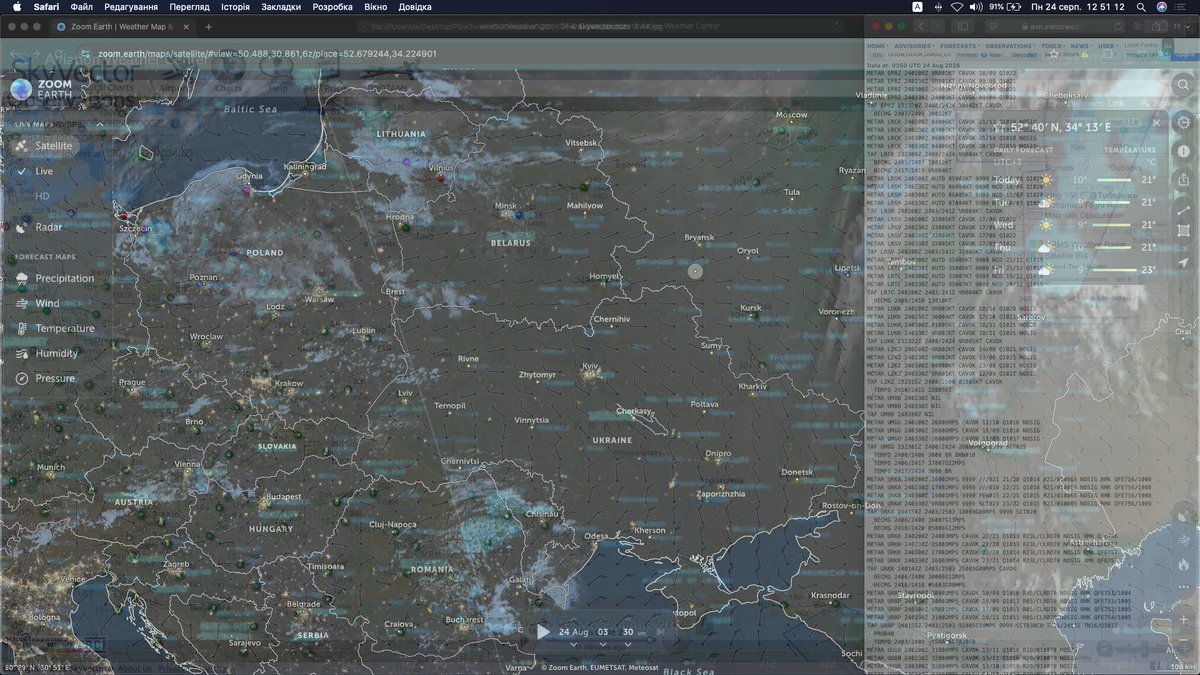Play the satellite time animation
The image size is (1200, 675).
click(x=543, y=632)
